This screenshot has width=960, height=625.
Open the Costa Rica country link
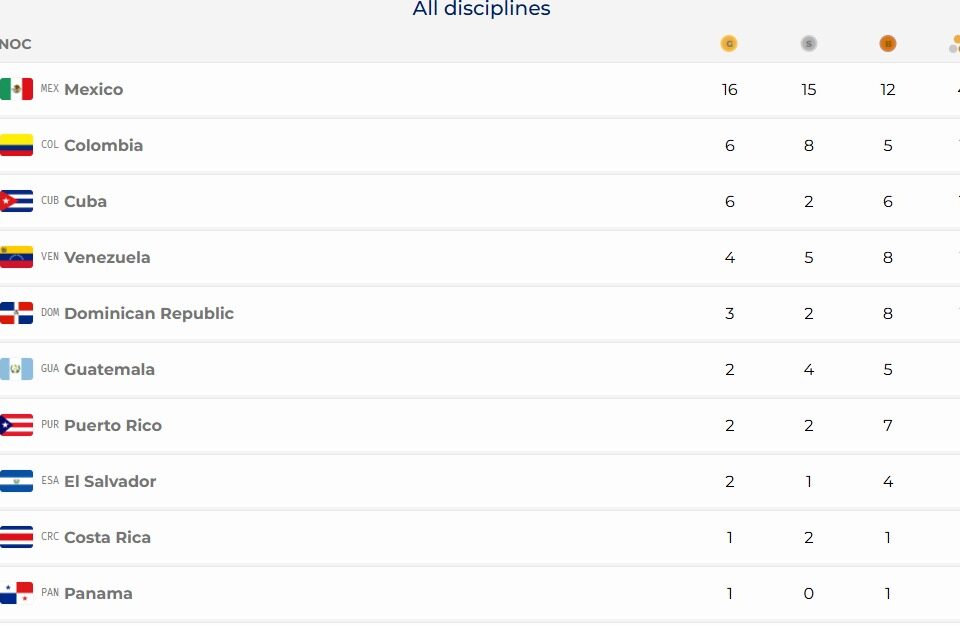[x=107, y=537]
